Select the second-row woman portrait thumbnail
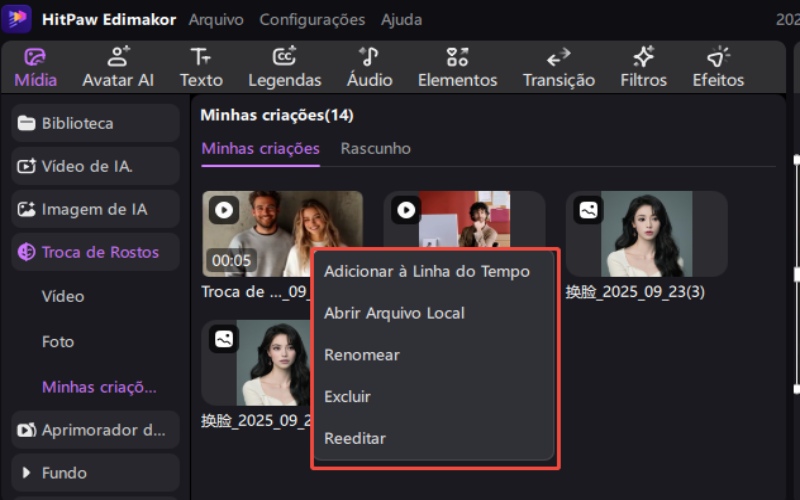 coord(257,362)
